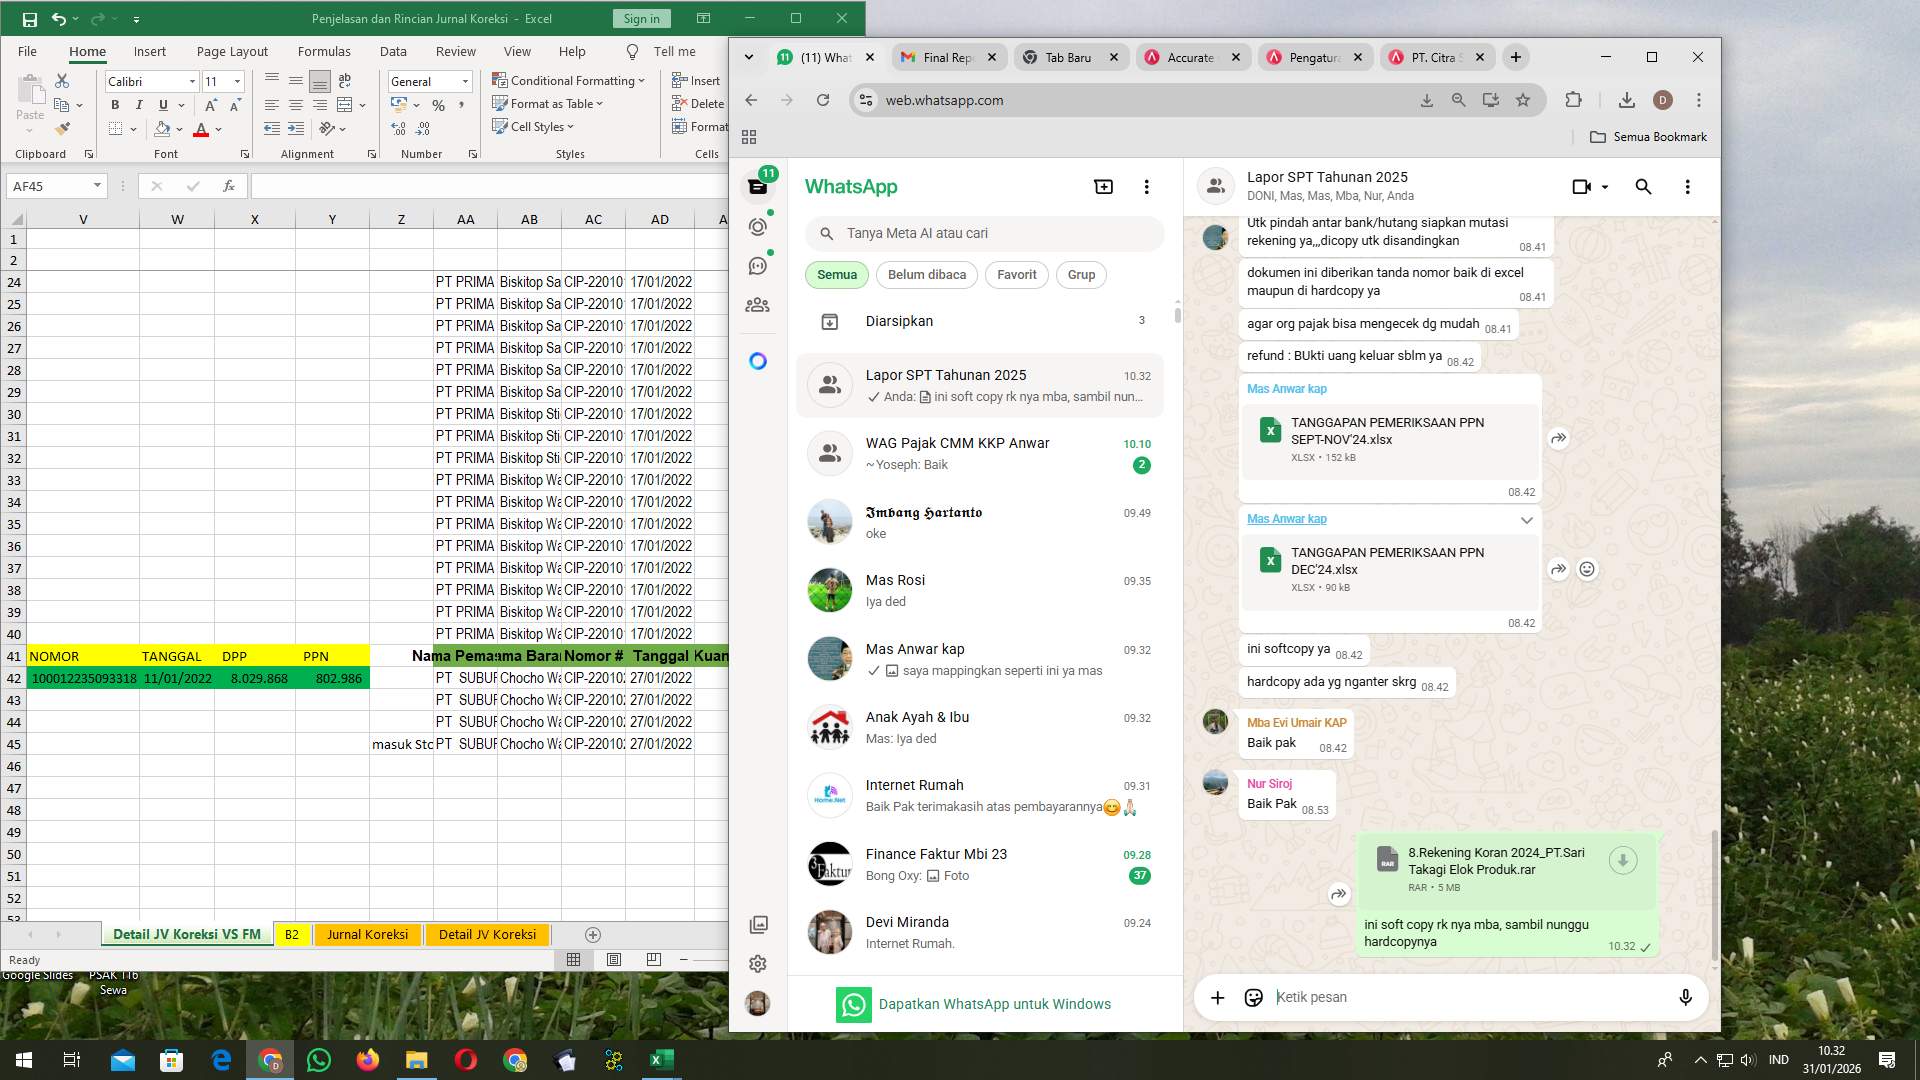Switch to the Formulas ribbon tab
Image resolution: width=1920 pixels, height=1080 pixels.
click(x=324, y=51)
